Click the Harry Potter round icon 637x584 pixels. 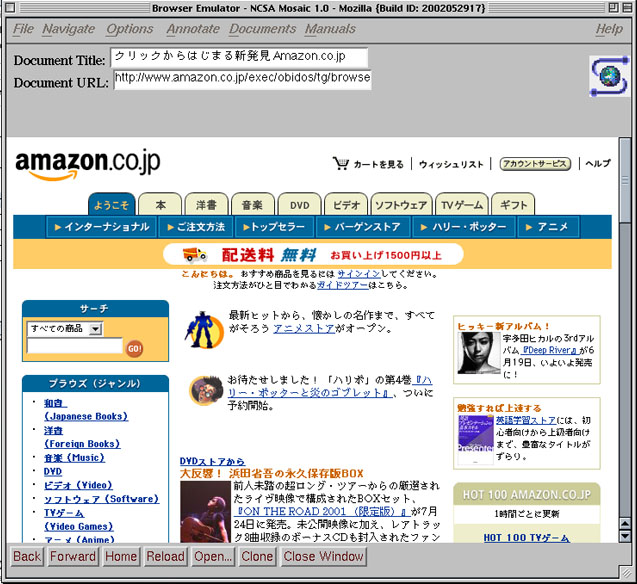[x=206, y=390]
